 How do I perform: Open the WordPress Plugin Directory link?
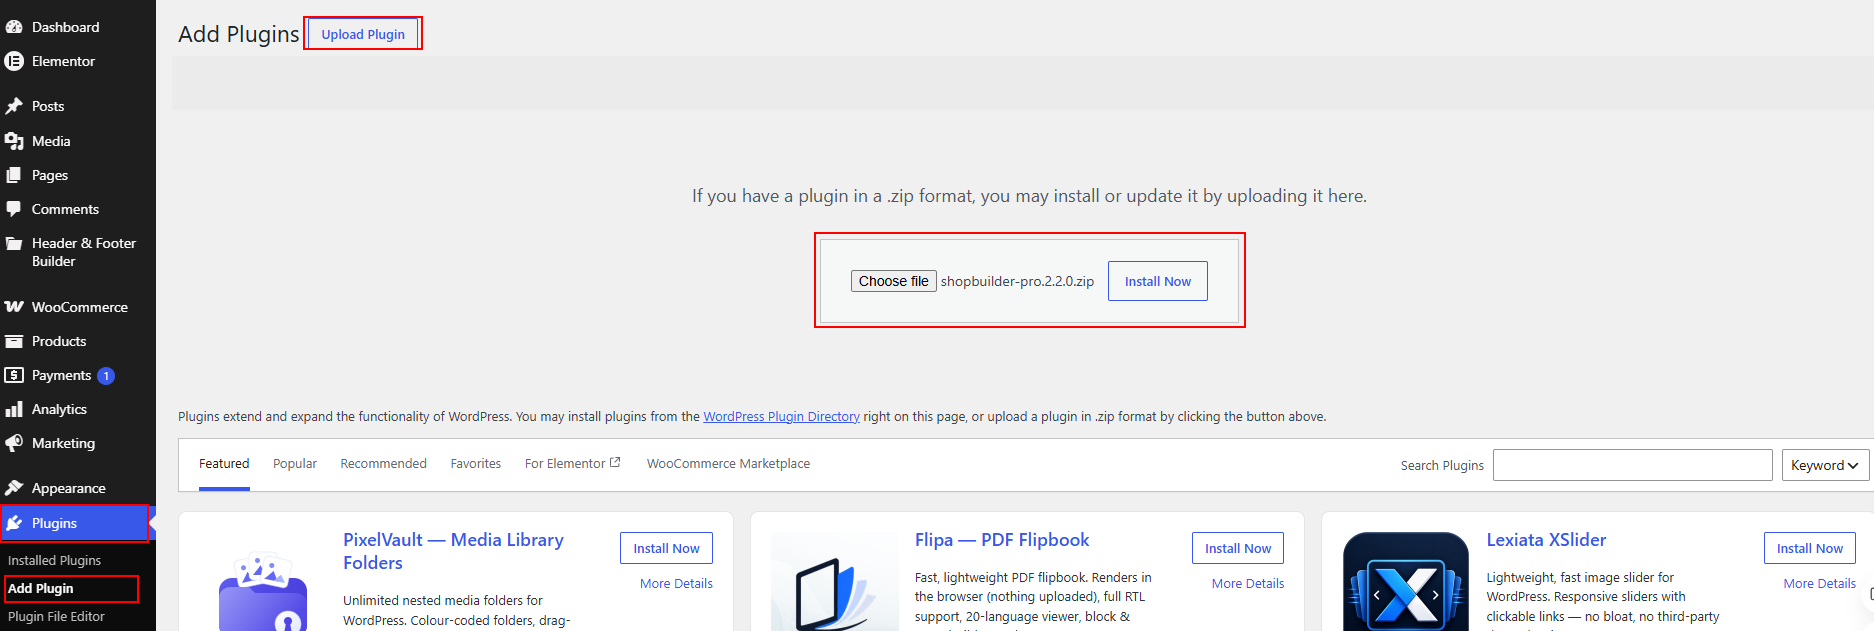(x=781, y=416)
